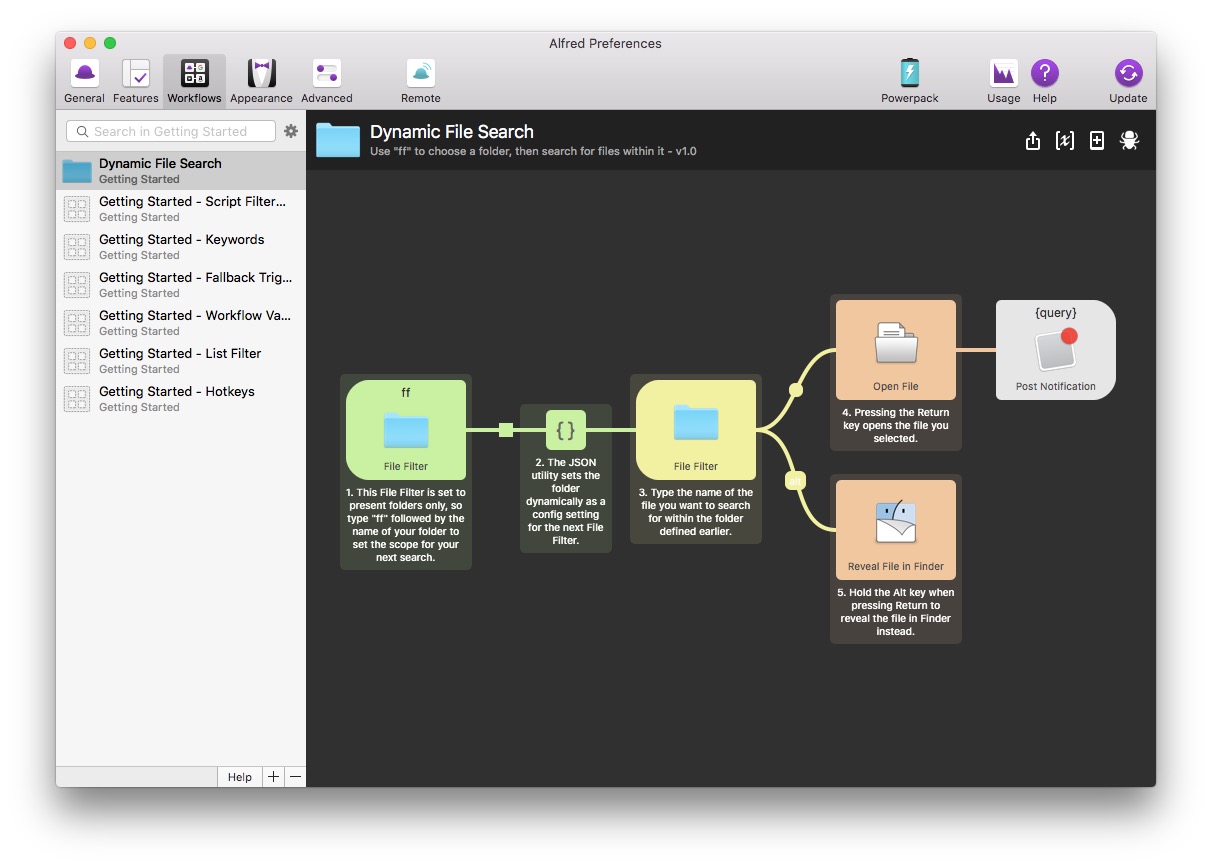The width and height of the screenshot is (1212, 867).
Task: Open the Appearance preferences
Action: coord(261,80)
